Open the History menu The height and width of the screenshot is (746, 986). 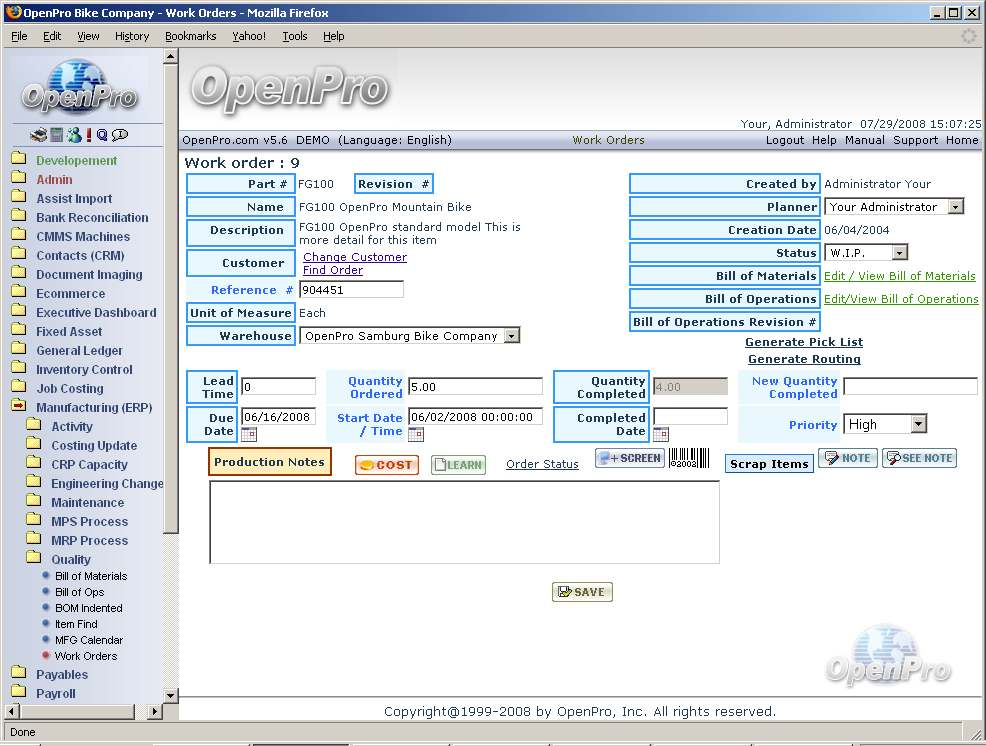(132, 36)
